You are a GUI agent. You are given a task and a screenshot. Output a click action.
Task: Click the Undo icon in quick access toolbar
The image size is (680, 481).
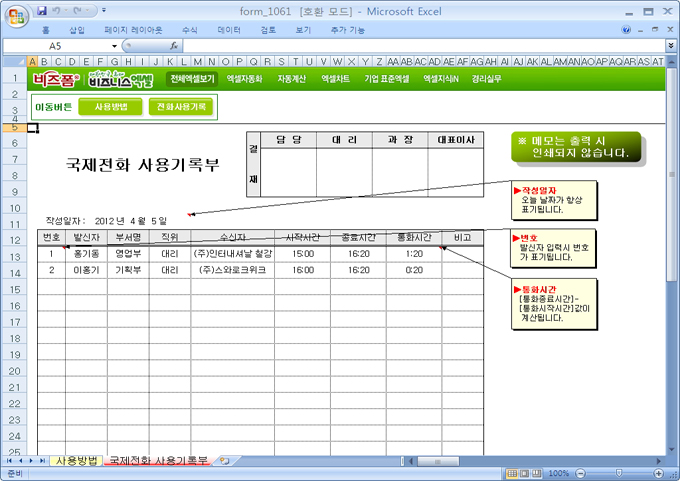pyautogui.click(x=57, y=10)
